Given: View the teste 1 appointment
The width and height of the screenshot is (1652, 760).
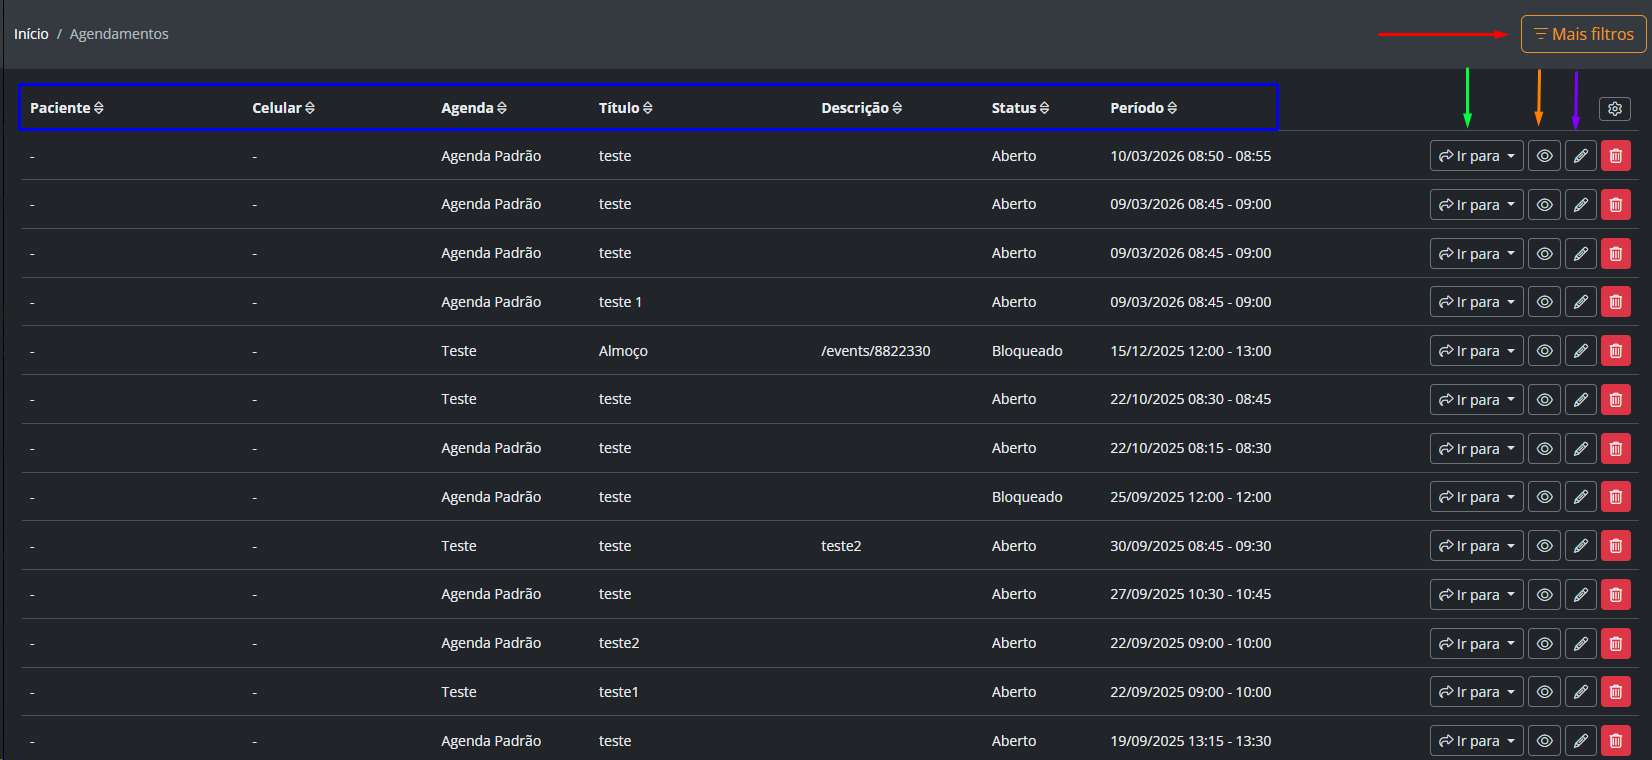Looking at the screenshot, I should 1544,302.
